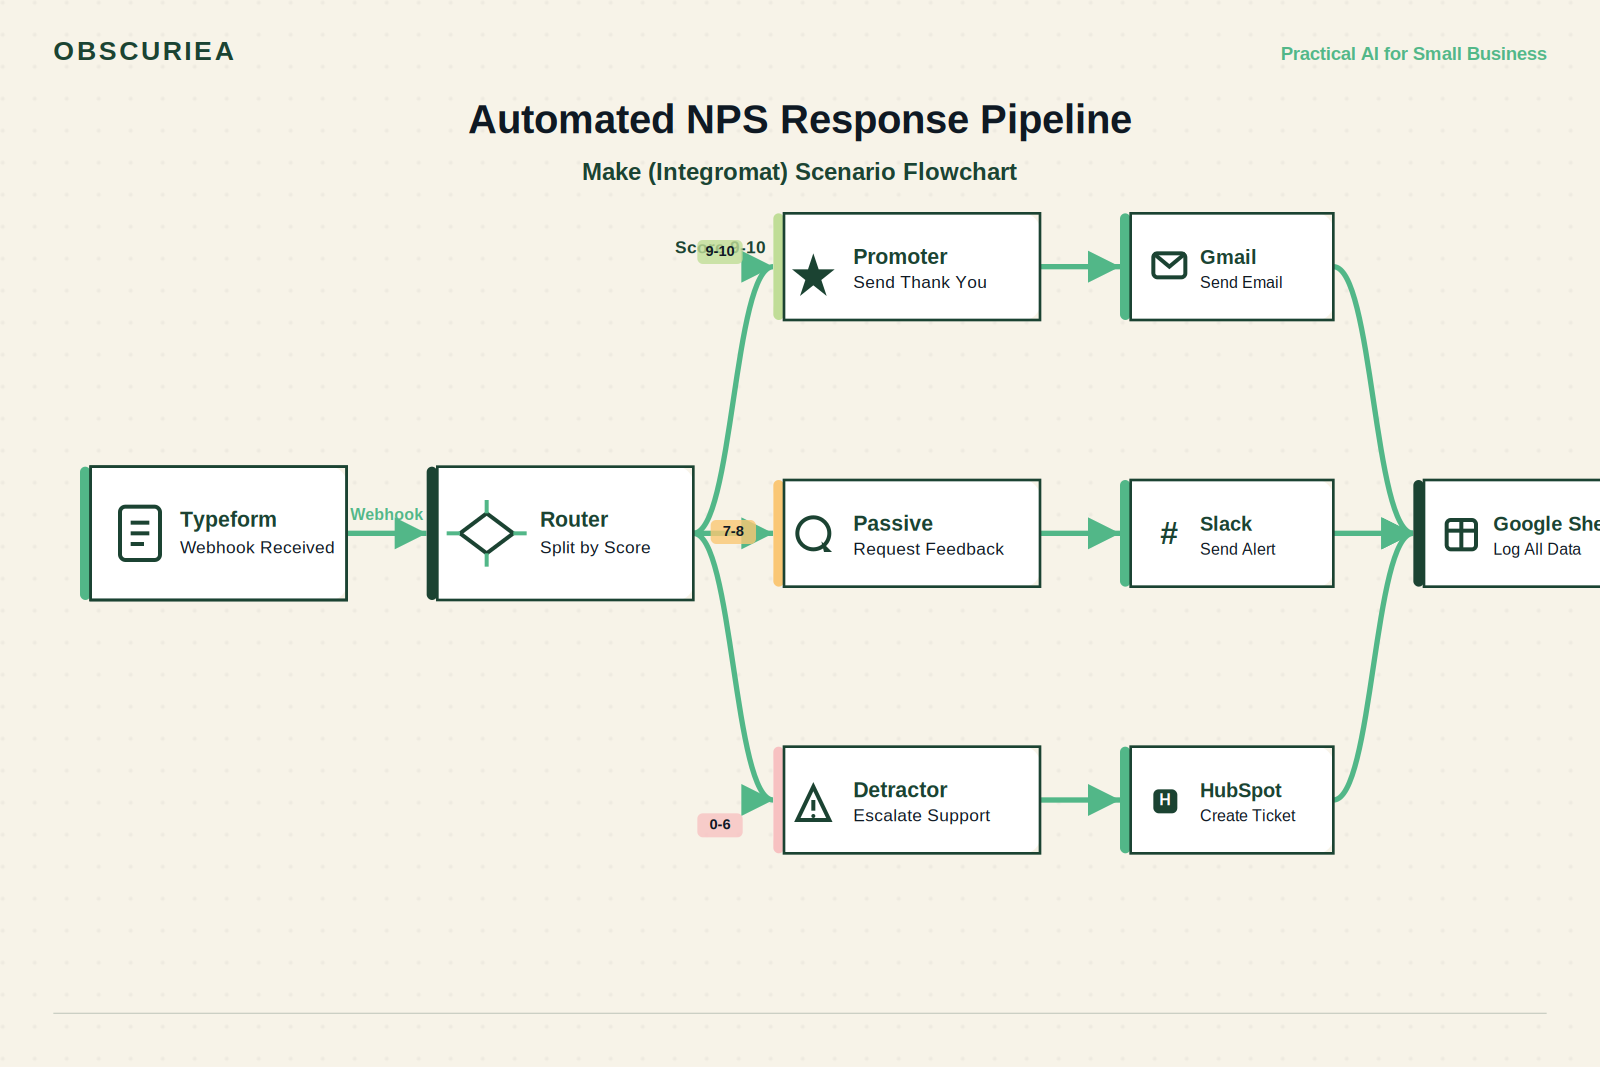Click the Create Ticket text
1600x1067 pixels.
(x=1247, y=815)
